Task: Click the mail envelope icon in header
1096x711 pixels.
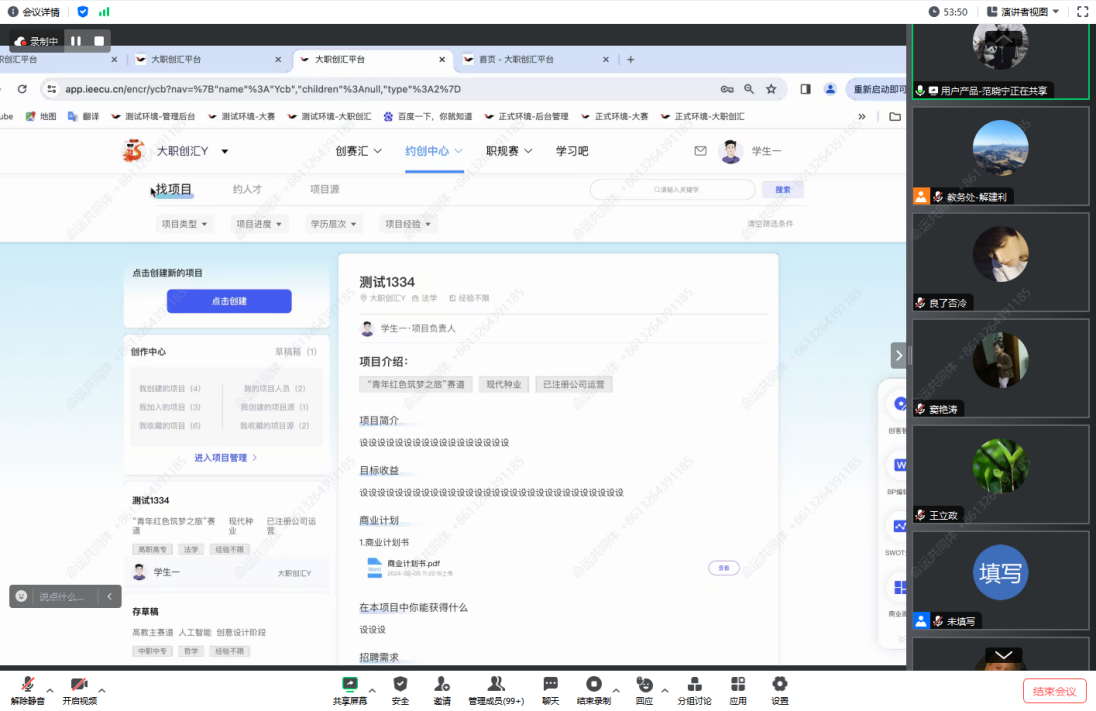Action: pos(700,151)
